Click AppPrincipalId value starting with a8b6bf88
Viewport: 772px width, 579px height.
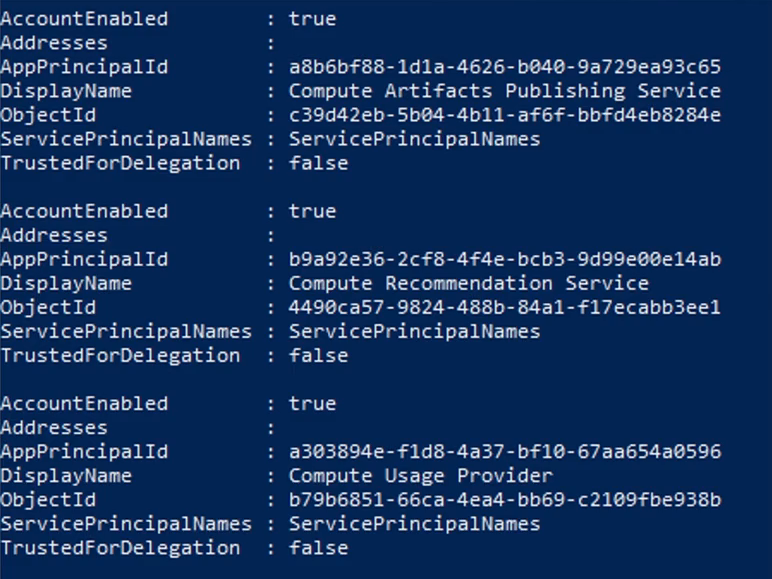coord(504,67)
